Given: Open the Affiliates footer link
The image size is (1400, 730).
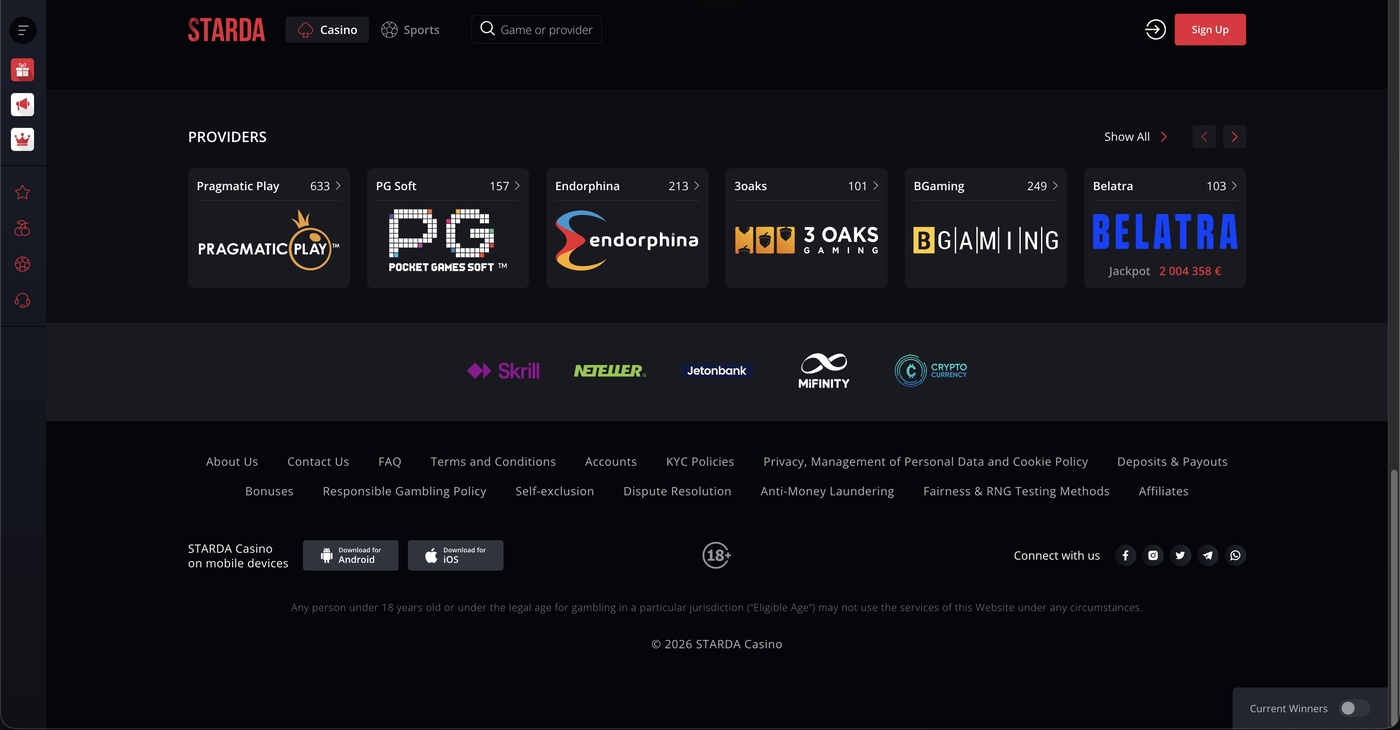Looking at the screenshot, I should 1164,492.
